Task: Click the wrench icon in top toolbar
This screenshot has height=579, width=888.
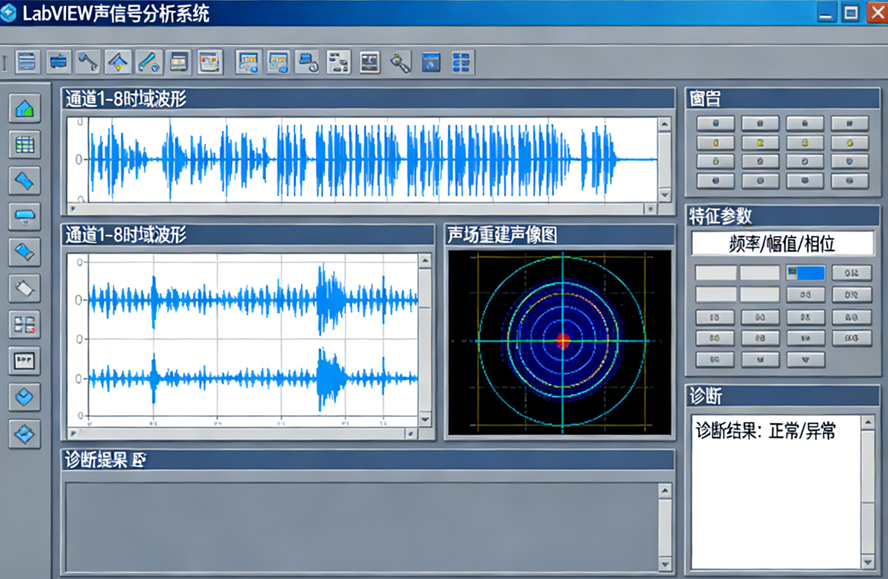Action: (88, 62)
